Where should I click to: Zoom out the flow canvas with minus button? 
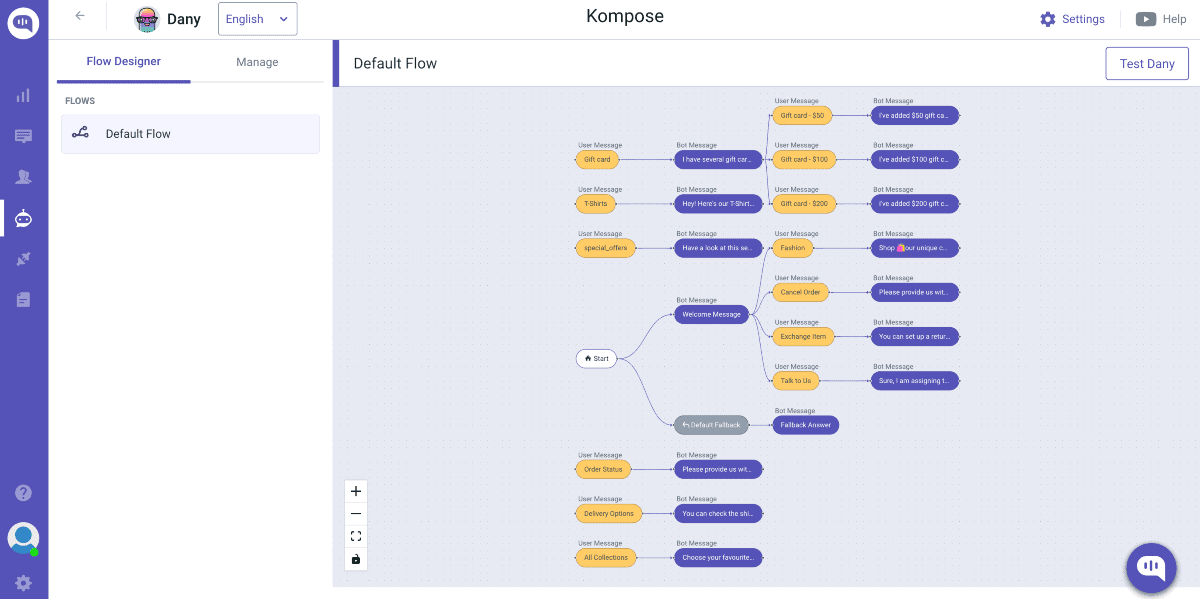pos(356,513)
